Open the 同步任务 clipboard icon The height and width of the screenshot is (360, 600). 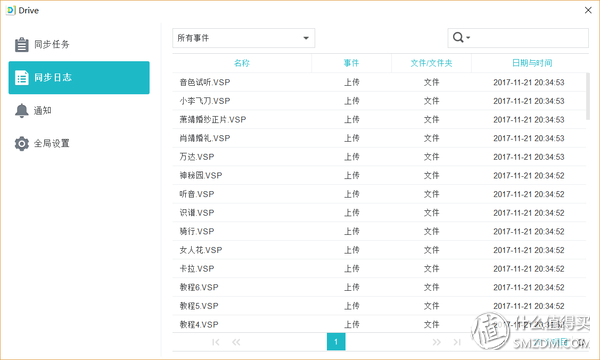click(x=21, y=45)
